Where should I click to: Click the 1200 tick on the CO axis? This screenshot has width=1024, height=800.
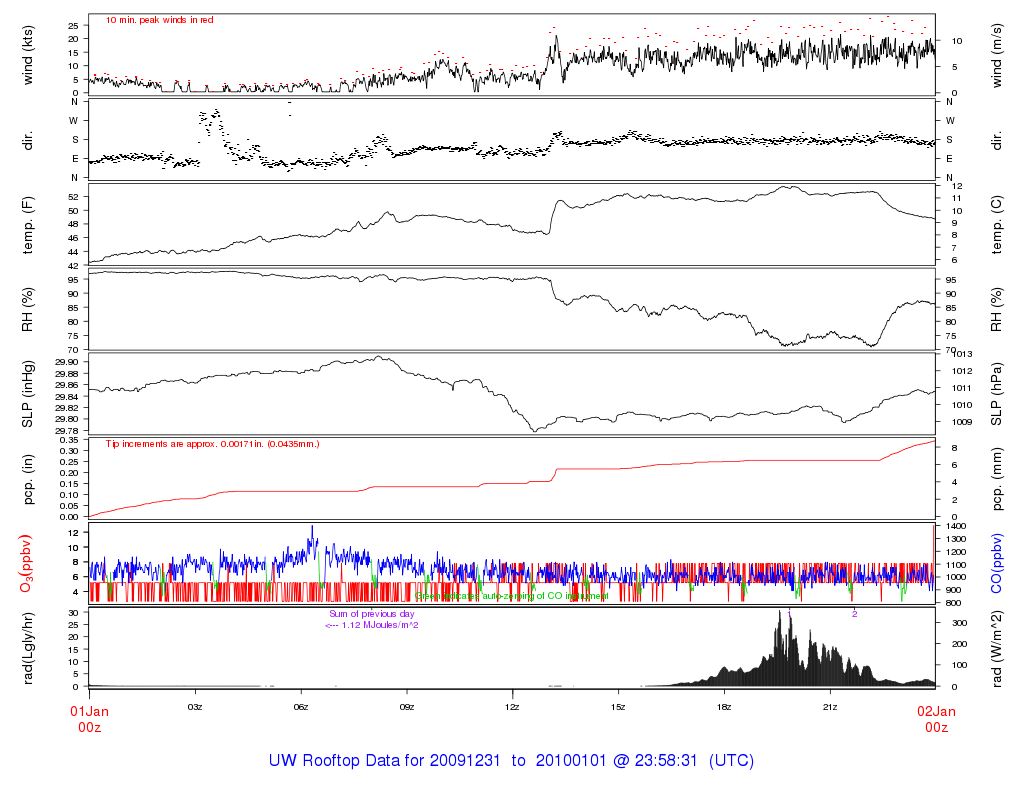point(955,552)
